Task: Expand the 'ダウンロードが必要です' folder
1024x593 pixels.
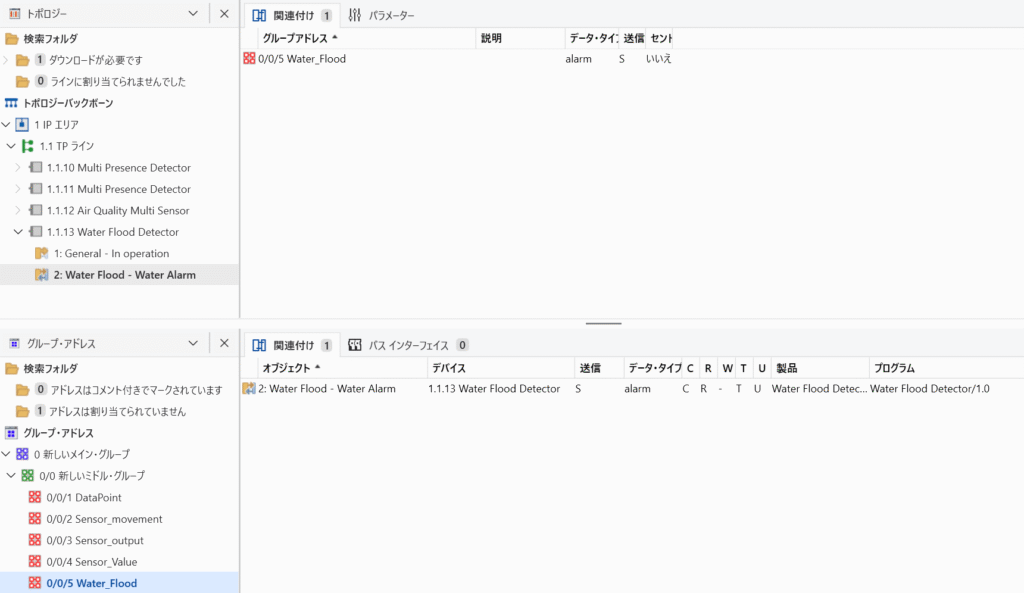Action: coord(6,60)
